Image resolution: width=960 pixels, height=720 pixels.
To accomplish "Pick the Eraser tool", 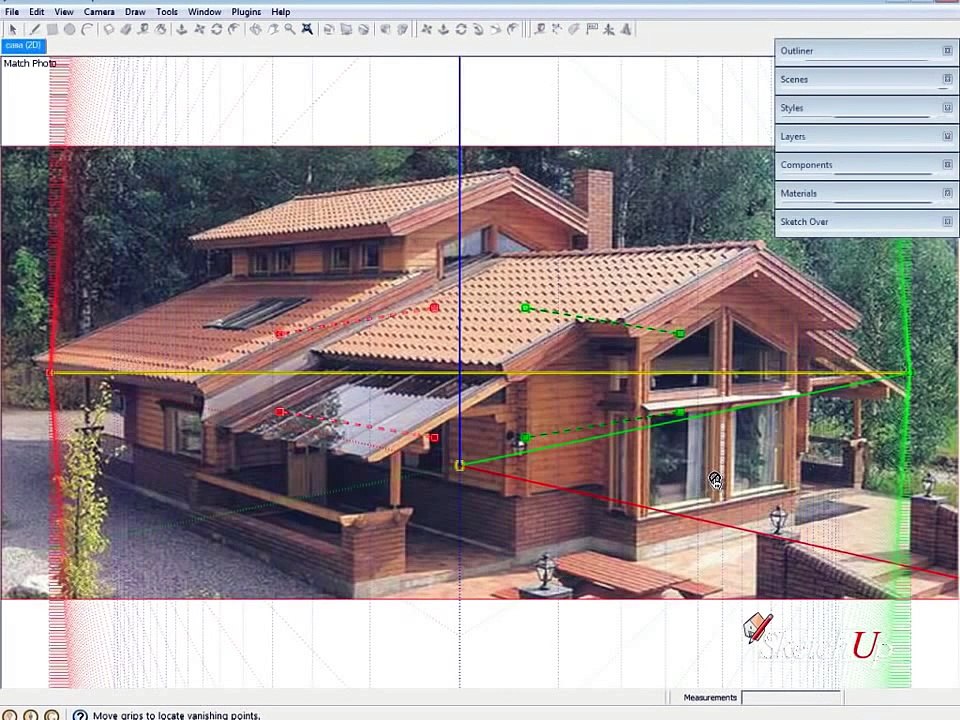I will coord(126,29).
